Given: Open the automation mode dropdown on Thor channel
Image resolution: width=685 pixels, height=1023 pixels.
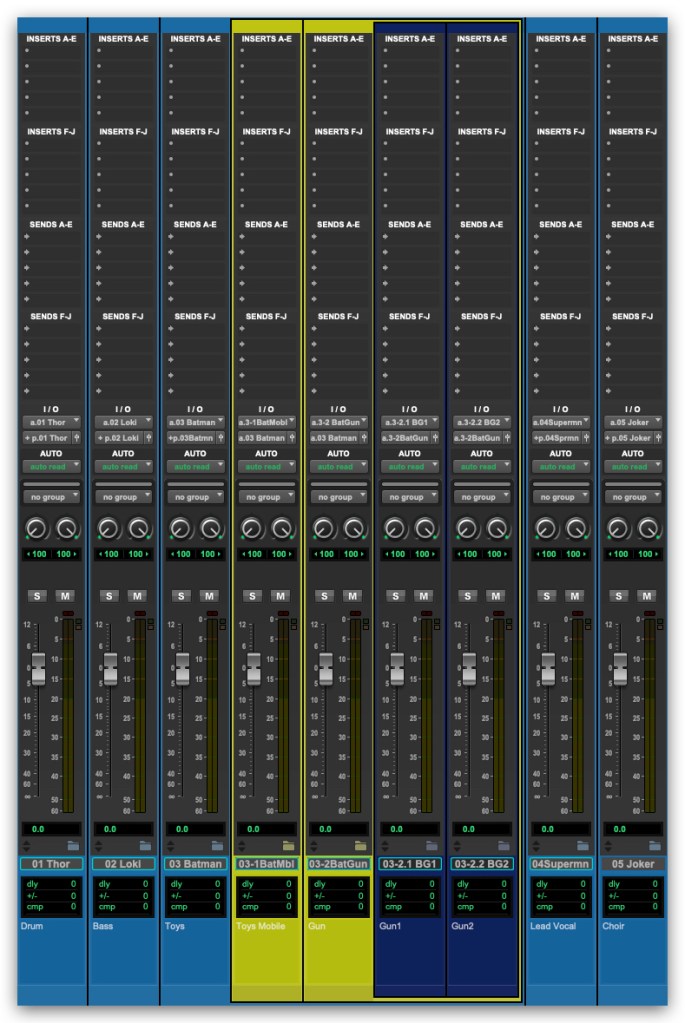Looking at the screenshot, I should click(51, 467).
